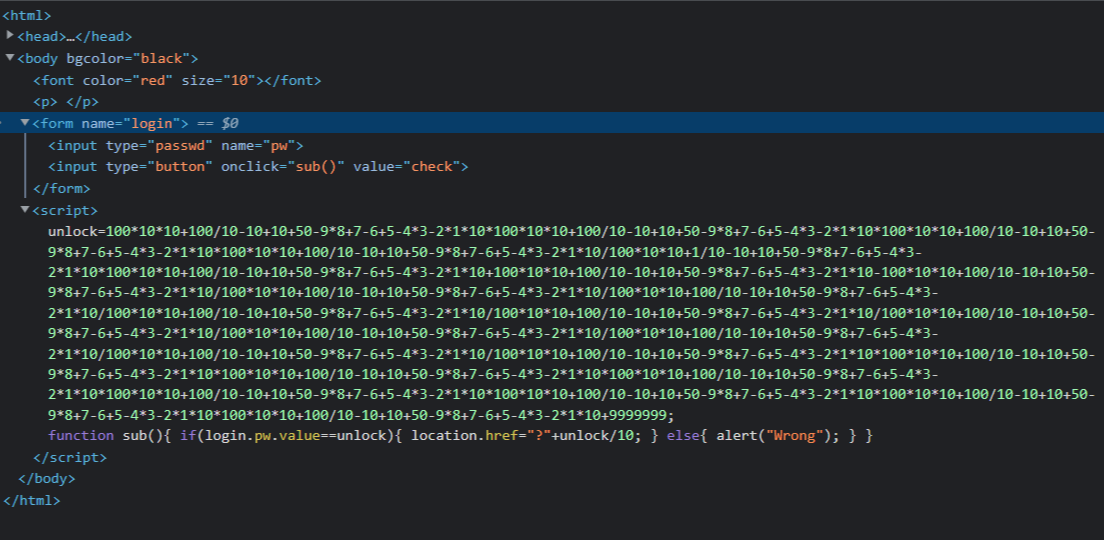Click the location.href assignment text

[528, 436]
